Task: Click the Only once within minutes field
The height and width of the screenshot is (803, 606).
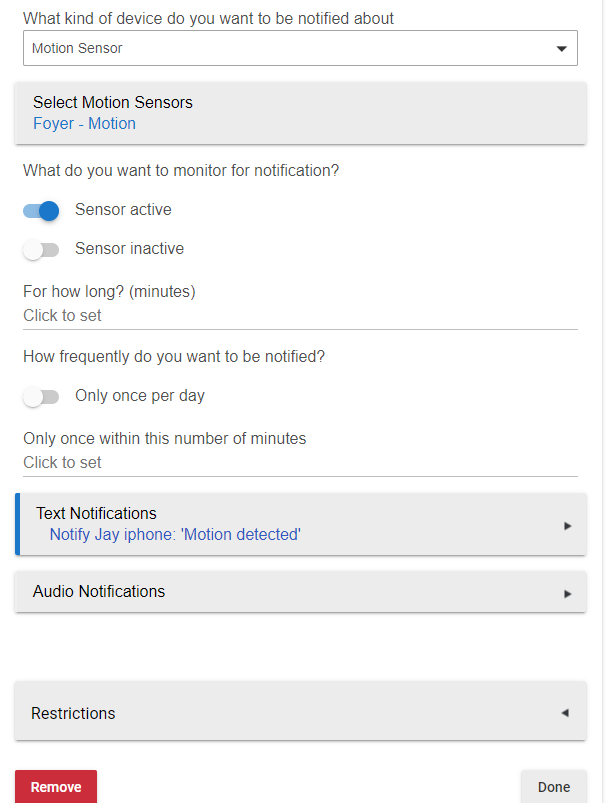Action: pyautogui.click(x=300, y=463)
